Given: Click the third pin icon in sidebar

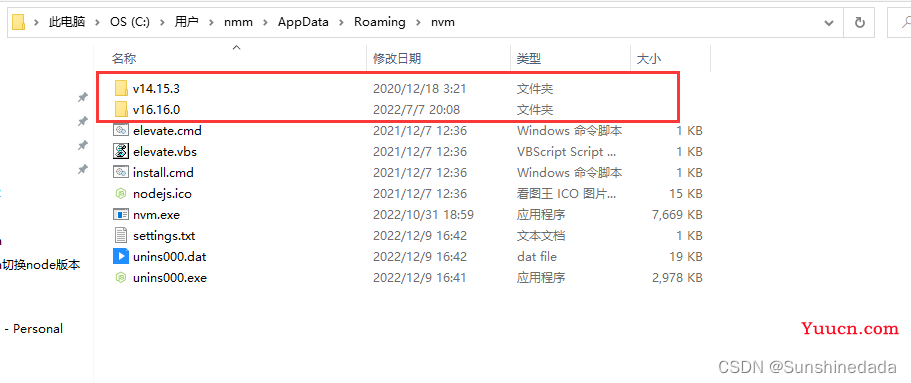Looking at the screenshot, I should click(x=83, y=145).
